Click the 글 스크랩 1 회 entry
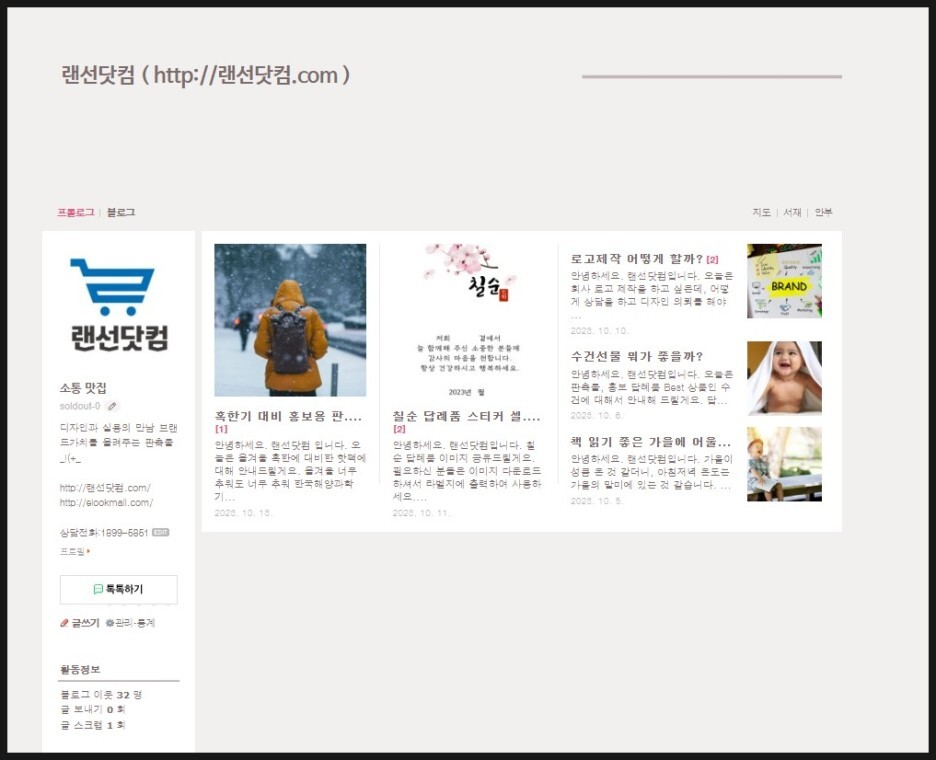 click(93, 725)
